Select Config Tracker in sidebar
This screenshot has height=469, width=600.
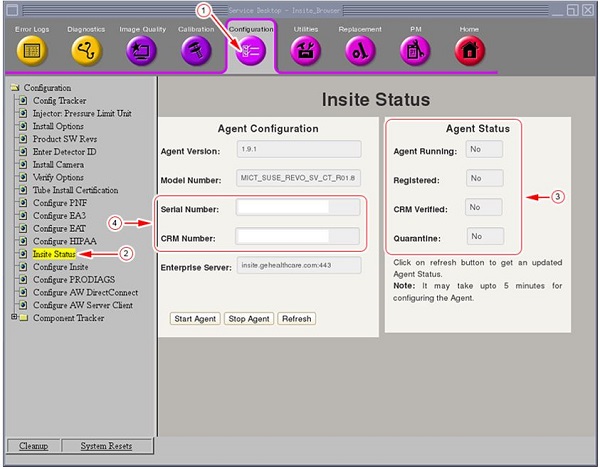coord(59,101)
